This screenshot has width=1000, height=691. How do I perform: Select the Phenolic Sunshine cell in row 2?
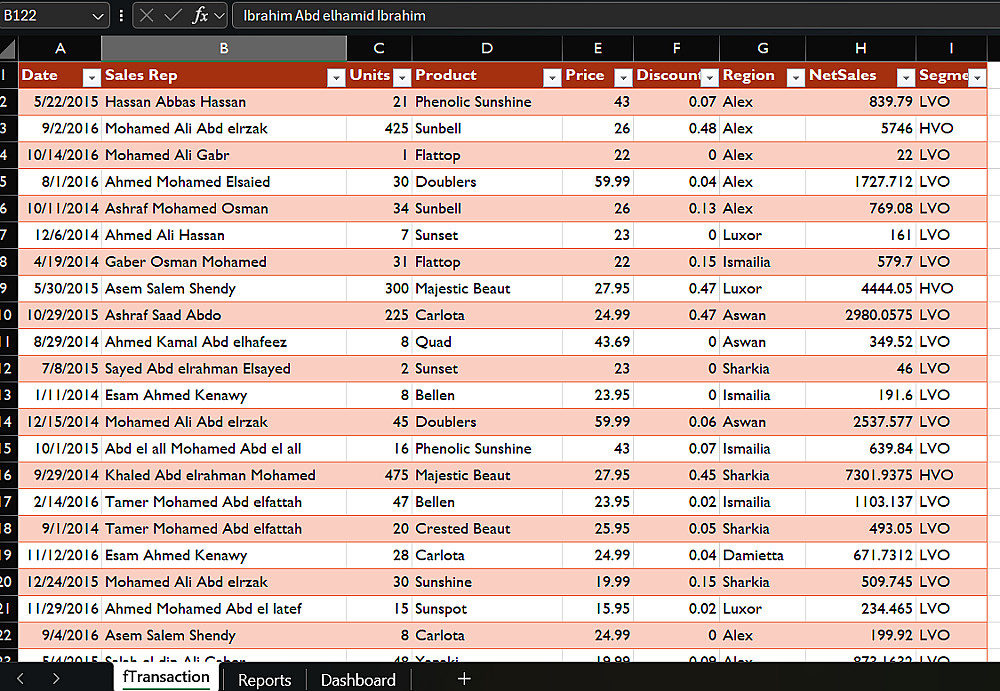coord(487,101)
